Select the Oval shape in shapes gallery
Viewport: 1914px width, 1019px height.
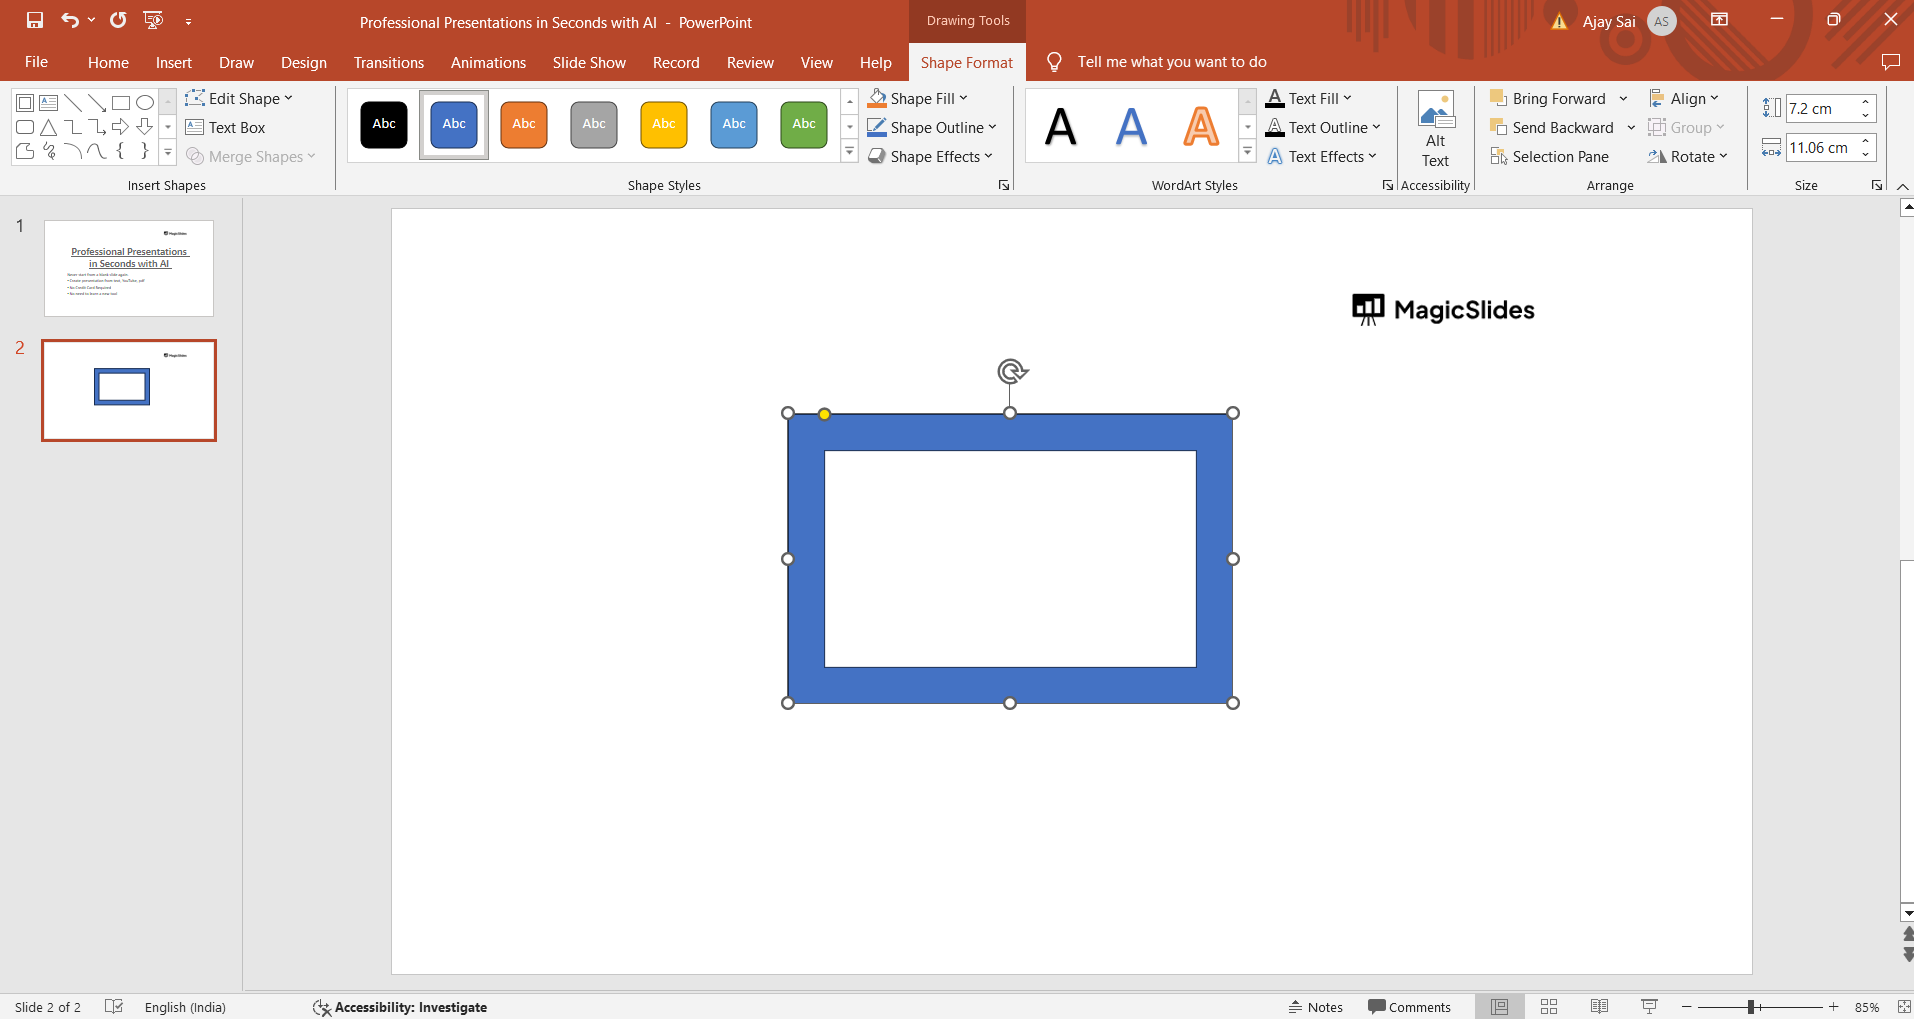pos(145,103)
